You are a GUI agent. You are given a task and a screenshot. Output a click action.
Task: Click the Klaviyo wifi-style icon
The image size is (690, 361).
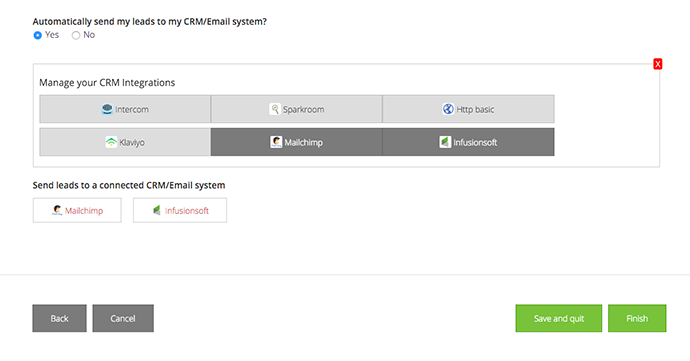111,142
